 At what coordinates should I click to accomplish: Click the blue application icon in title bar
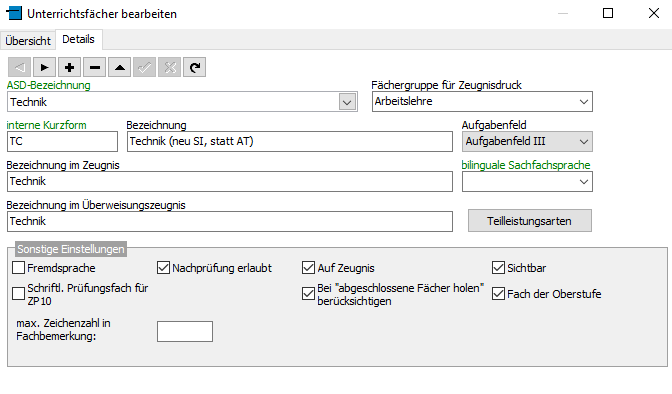[x=14, y=13]
